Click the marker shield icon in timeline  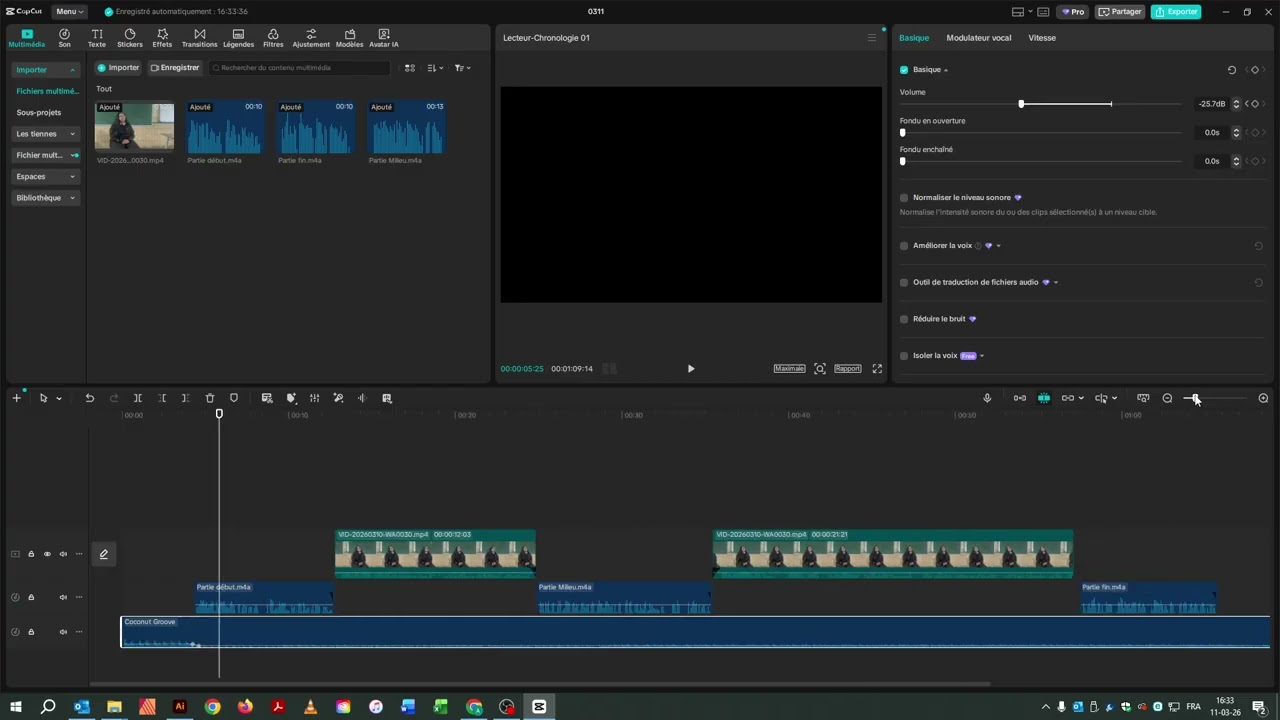[x=234, y=398]
